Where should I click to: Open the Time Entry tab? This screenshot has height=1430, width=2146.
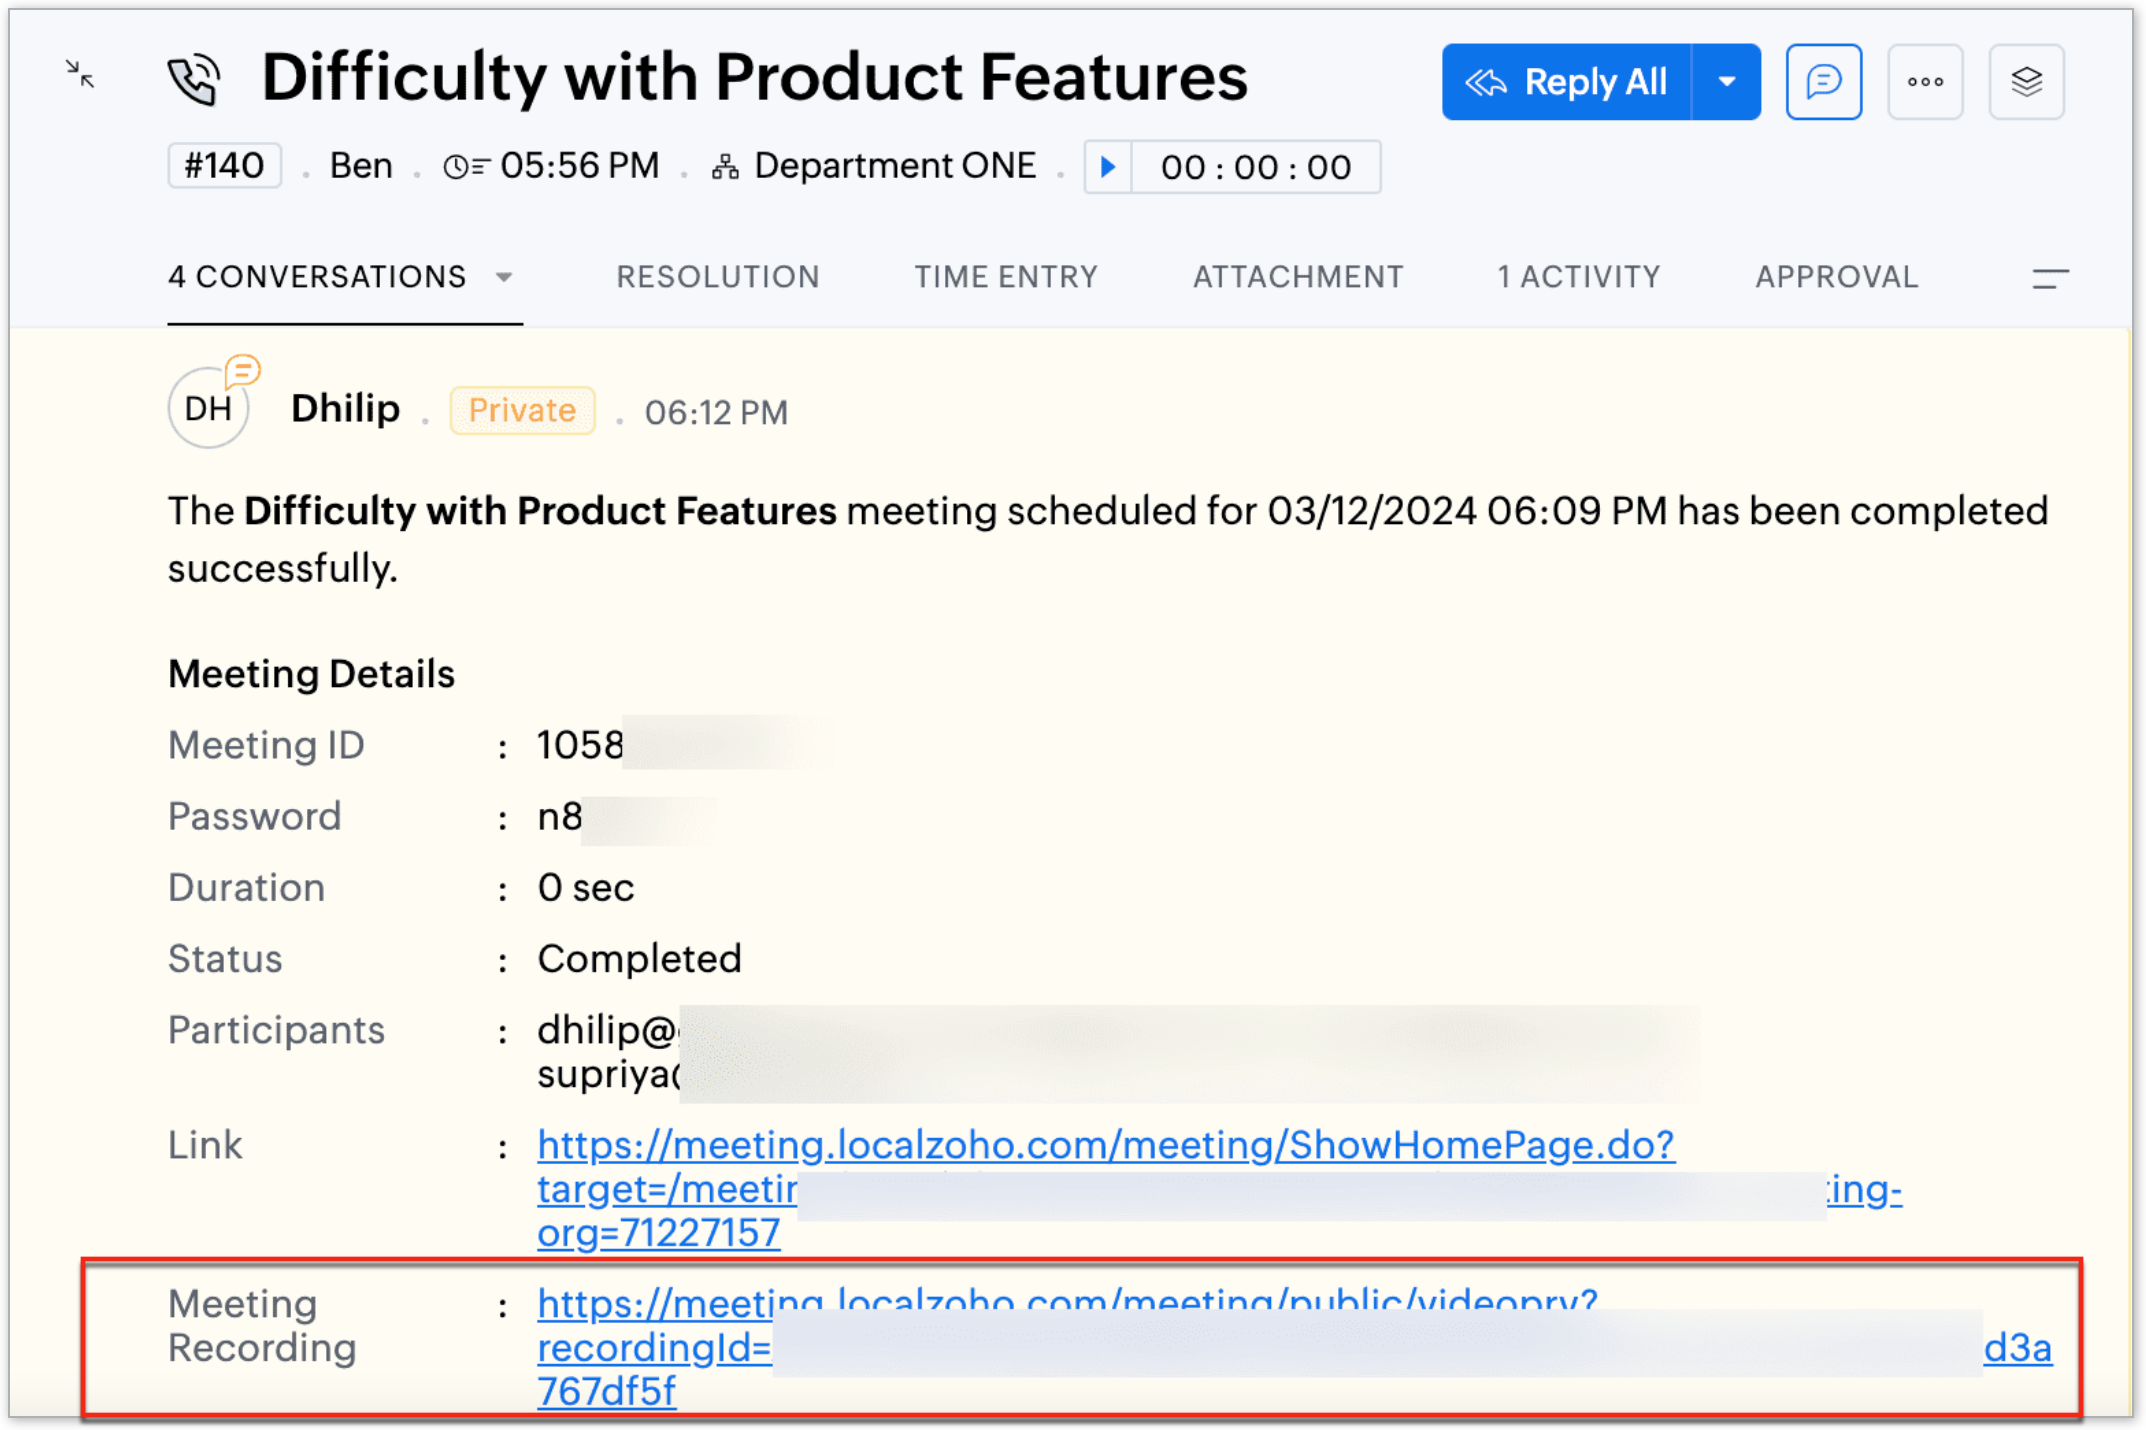1005,277
